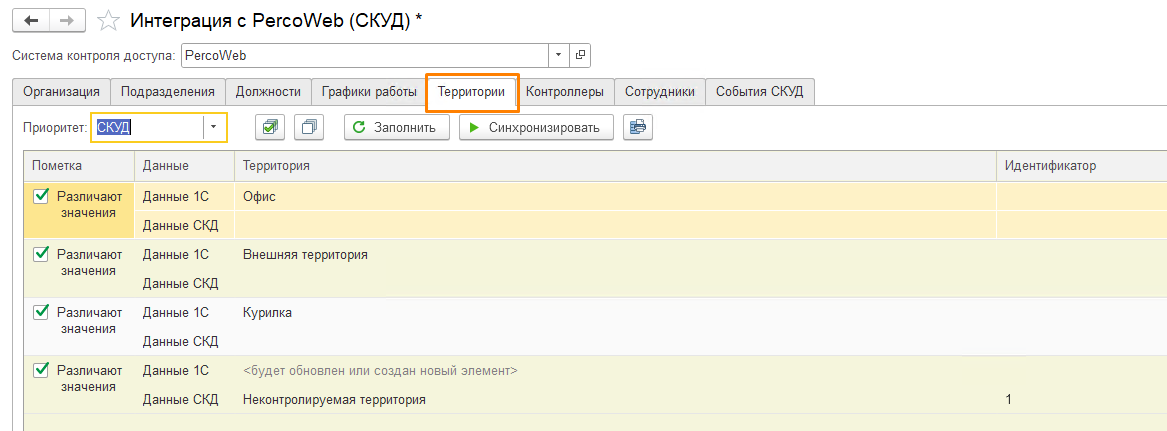Screen dimensions: 1167x431
Task: Click the Идентификатор column header
Action: [x=1050, y=165]
